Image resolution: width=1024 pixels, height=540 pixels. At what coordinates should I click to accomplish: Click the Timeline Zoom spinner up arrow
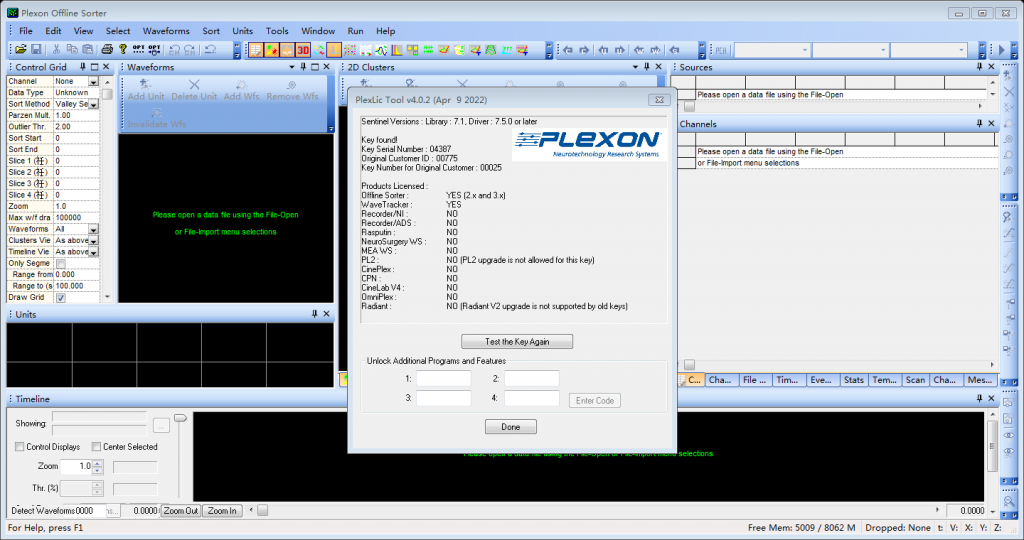tap(98, 463)
